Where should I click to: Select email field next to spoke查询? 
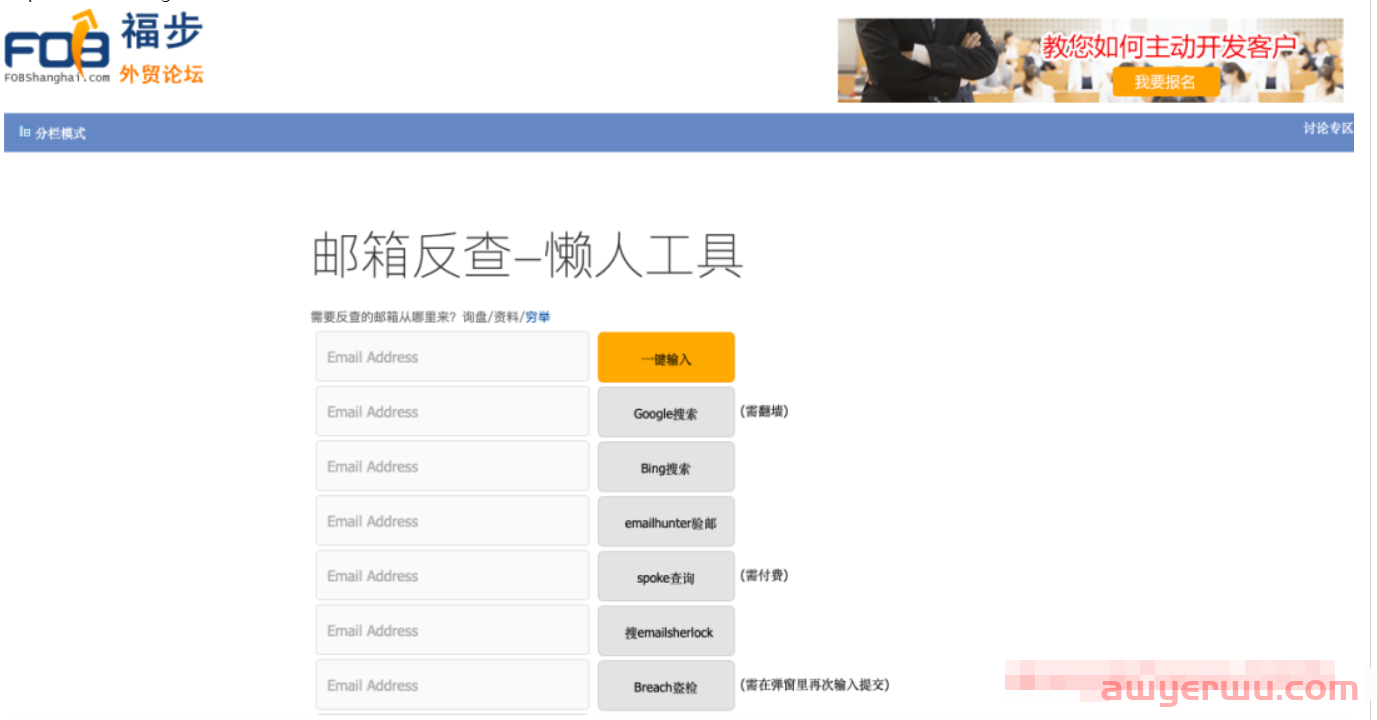452,576
